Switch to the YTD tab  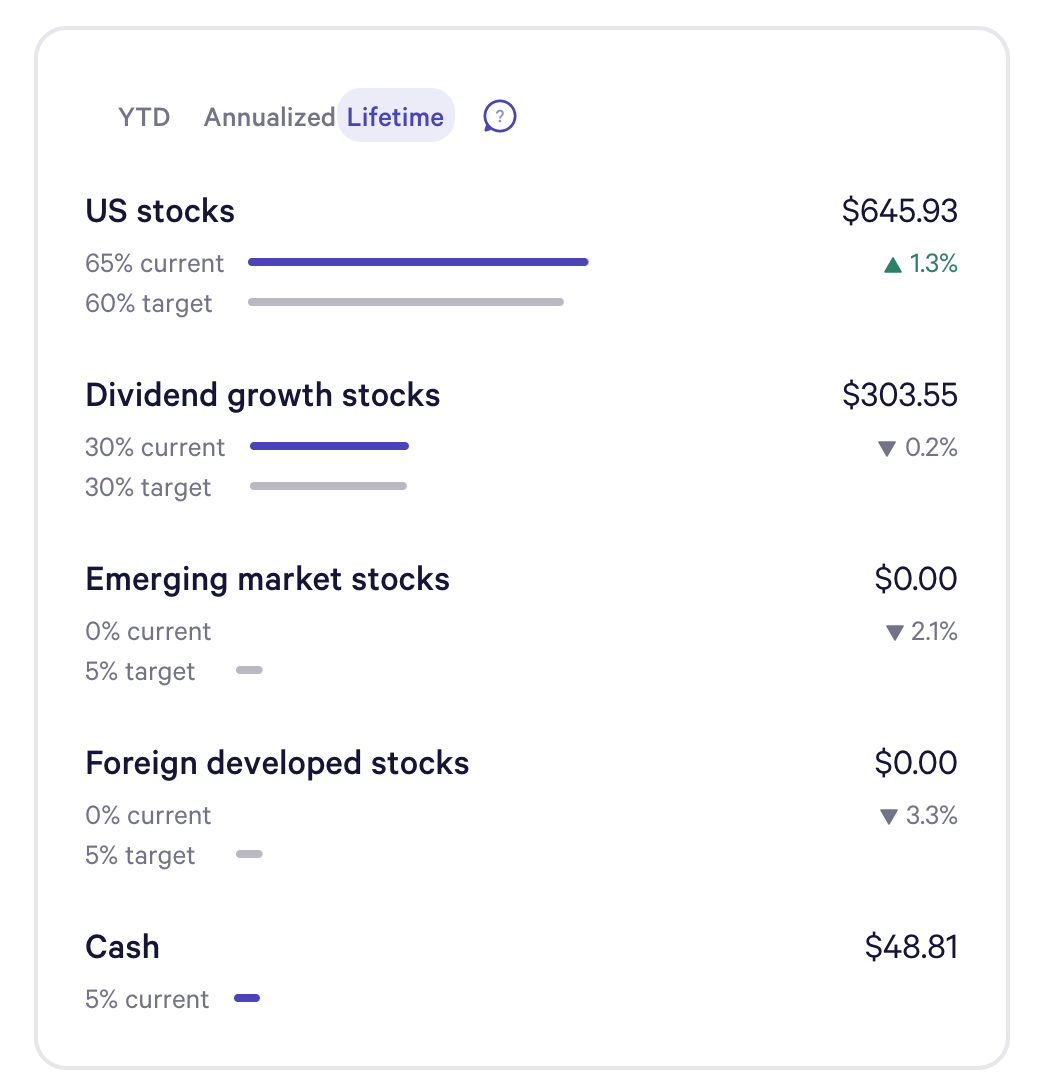pos(144,117)
